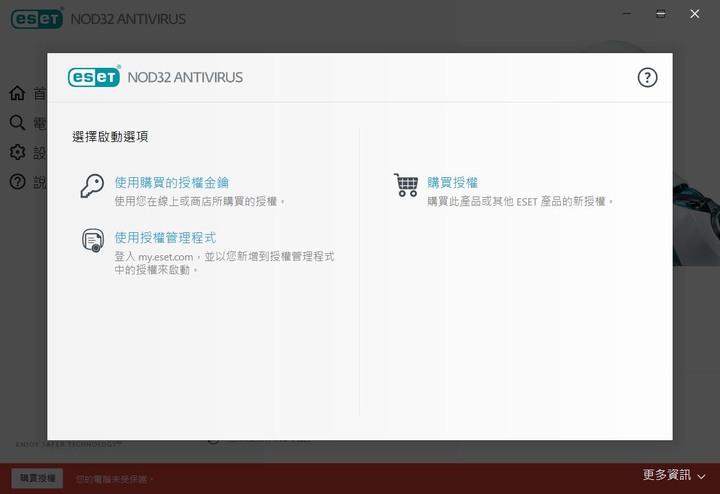Screen dimensions: 720x494
Task: Minimize the ESET main window
Action: [x=627, y=14]
